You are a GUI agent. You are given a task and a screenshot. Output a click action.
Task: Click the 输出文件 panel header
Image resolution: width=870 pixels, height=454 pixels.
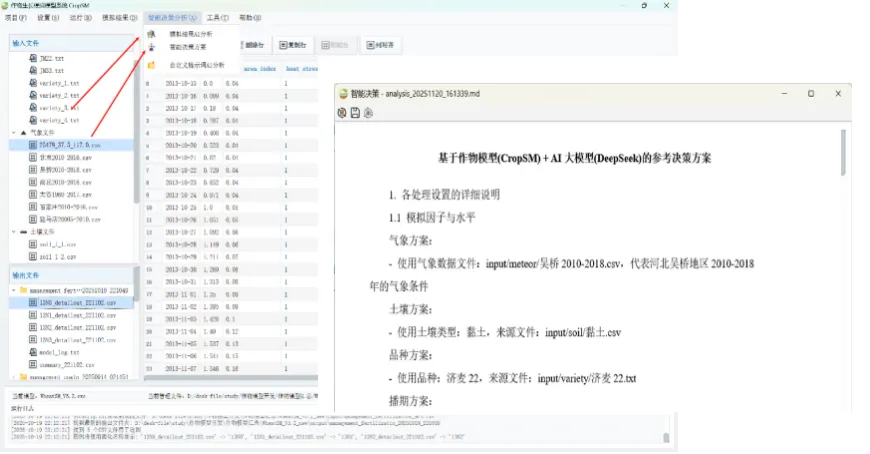click(x=72, y=275)
